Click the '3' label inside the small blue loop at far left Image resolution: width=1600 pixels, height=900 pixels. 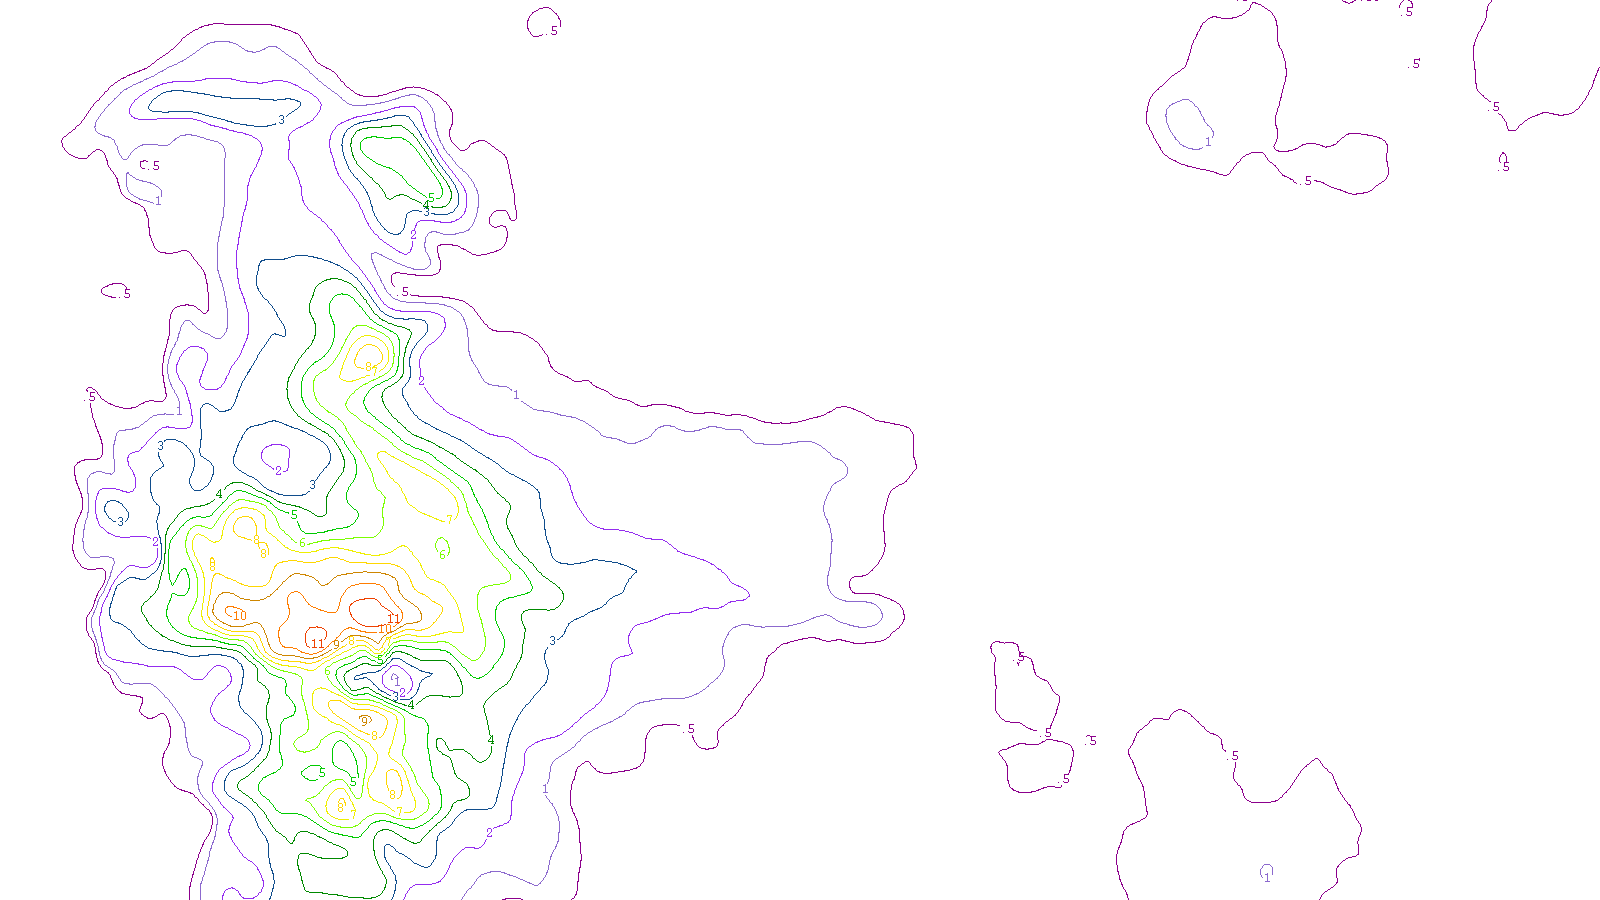tap(121, 521)
